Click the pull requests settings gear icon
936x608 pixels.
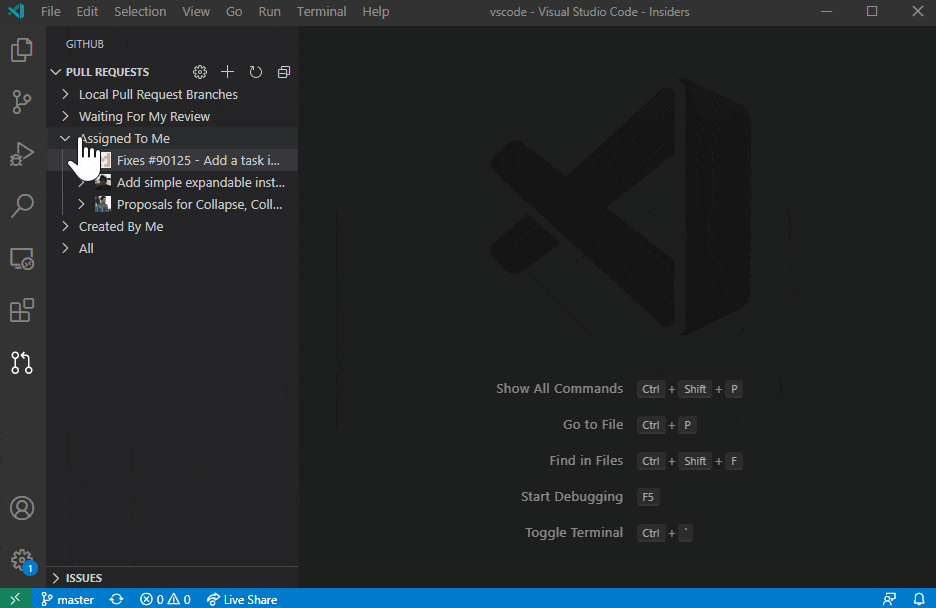200,72
